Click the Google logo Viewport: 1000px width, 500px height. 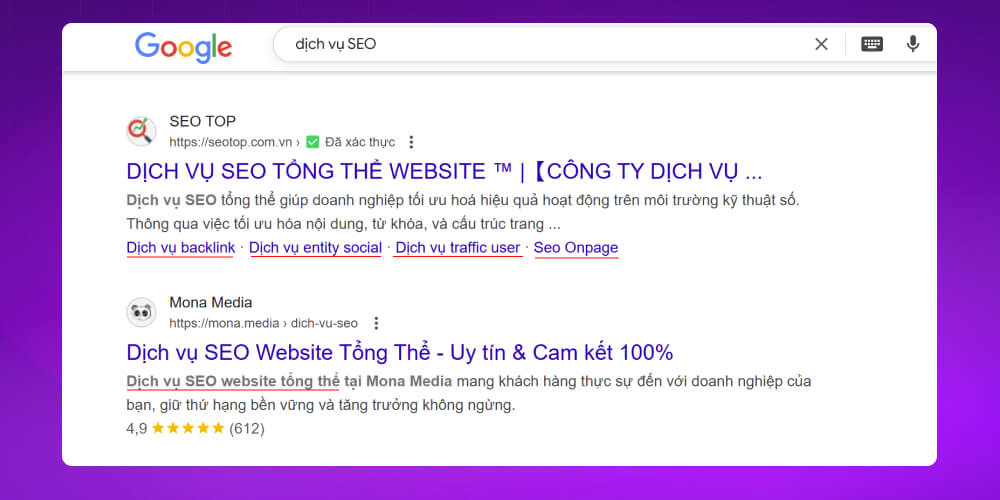pos(183,47)
